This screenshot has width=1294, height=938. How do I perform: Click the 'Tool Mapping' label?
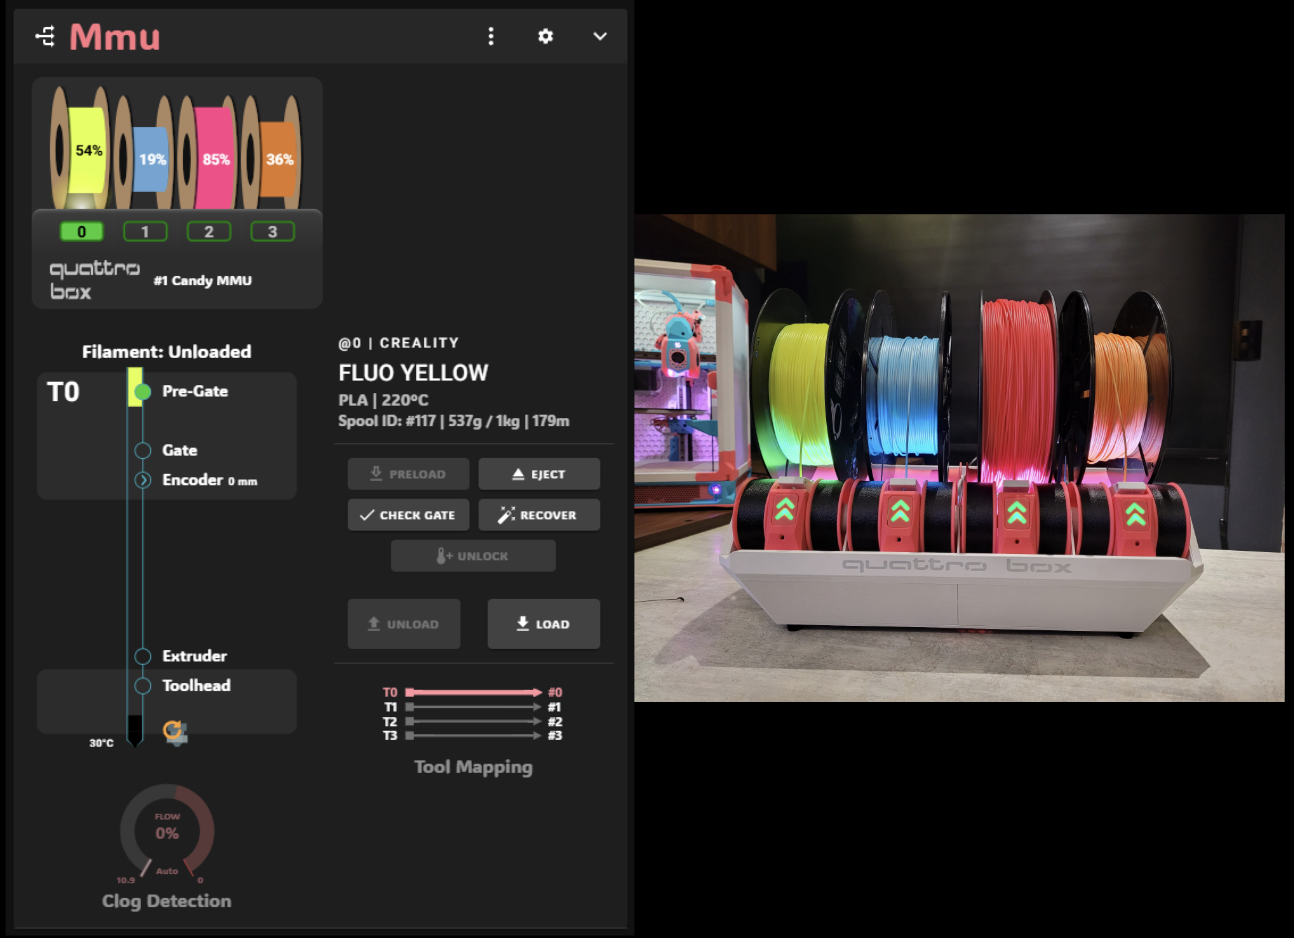tap(474, 767)
